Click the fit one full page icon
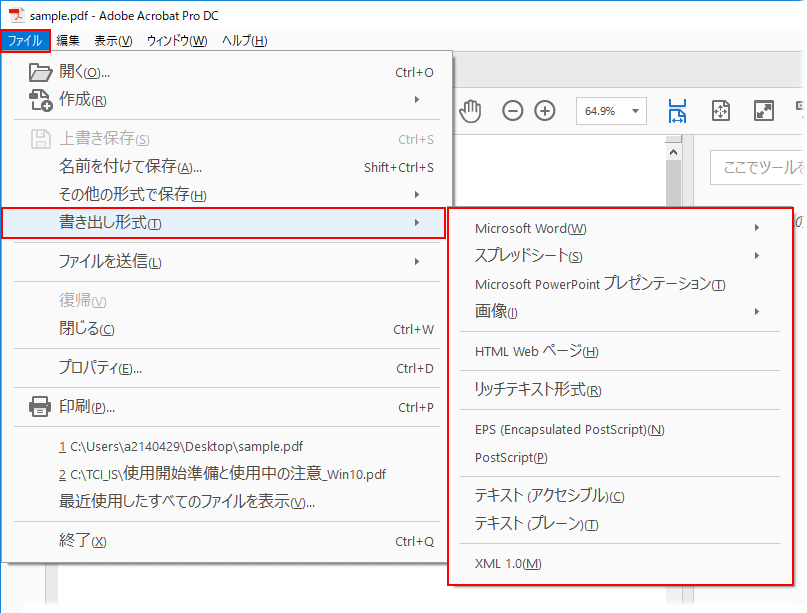Image resolution: width=807 pixels, height=613 pixels. pyautogui.click(x=721, y=111)
